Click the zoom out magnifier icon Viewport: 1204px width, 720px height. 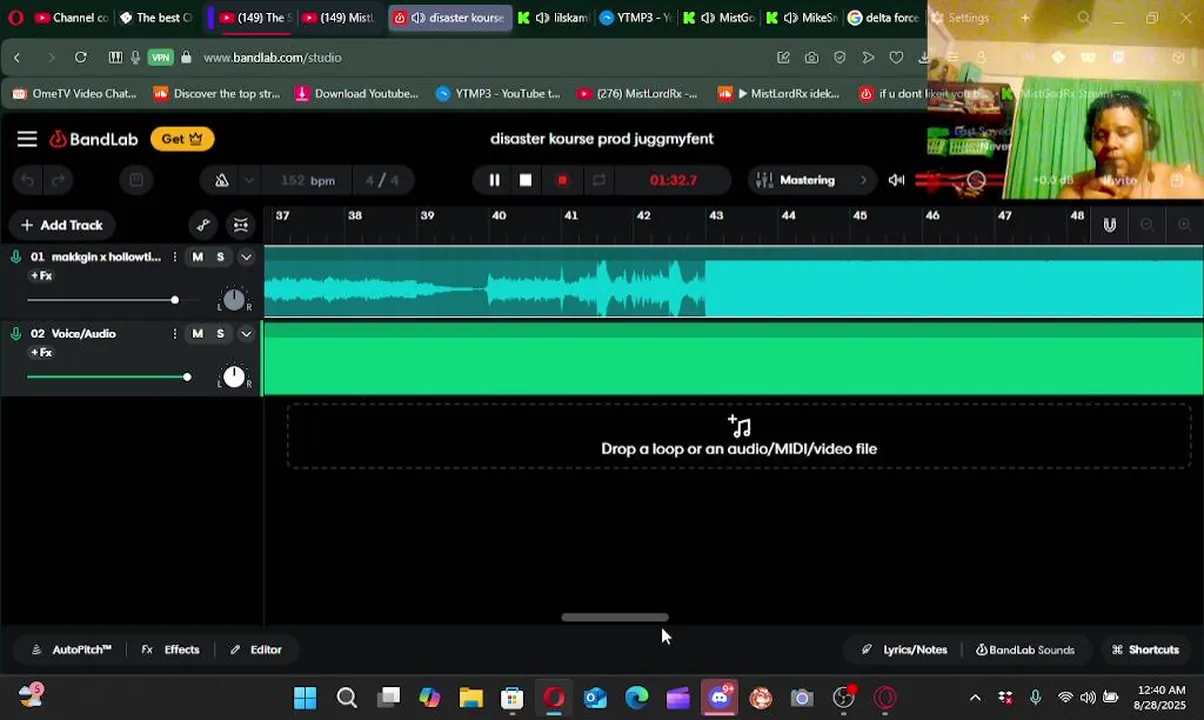click(x=1147, y=225)
